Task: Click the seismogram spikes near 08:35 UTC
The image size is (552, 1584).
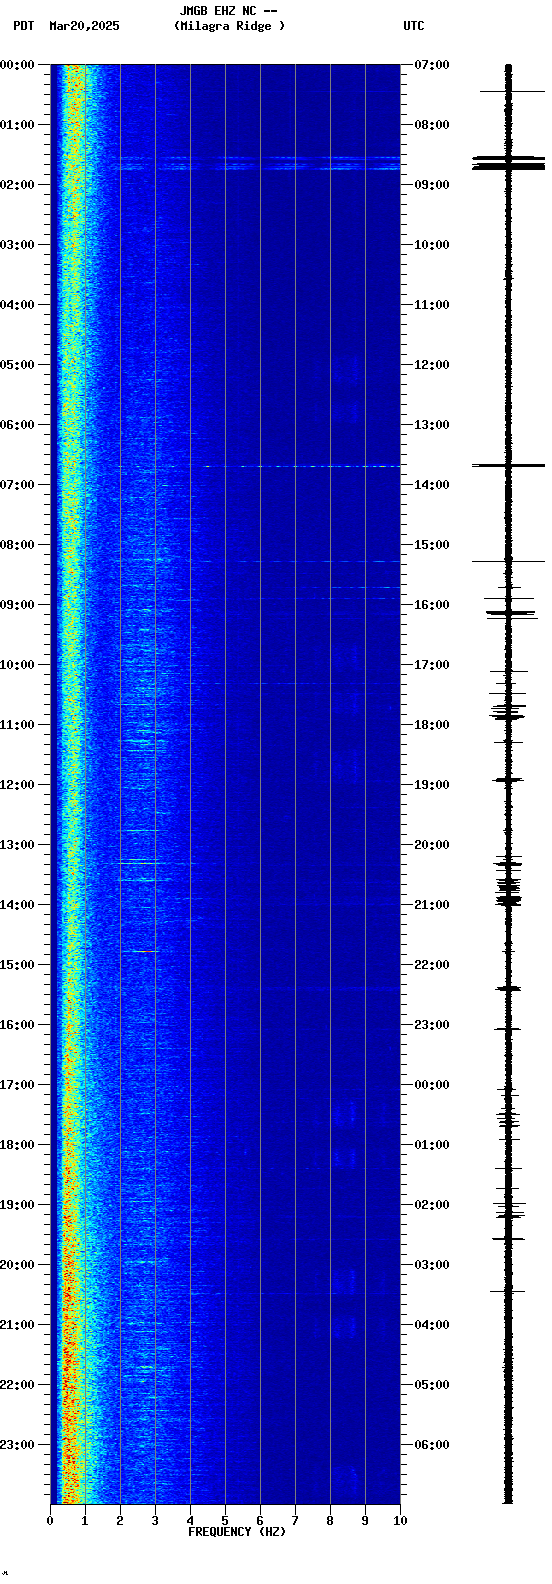Action: click(508, 162)
